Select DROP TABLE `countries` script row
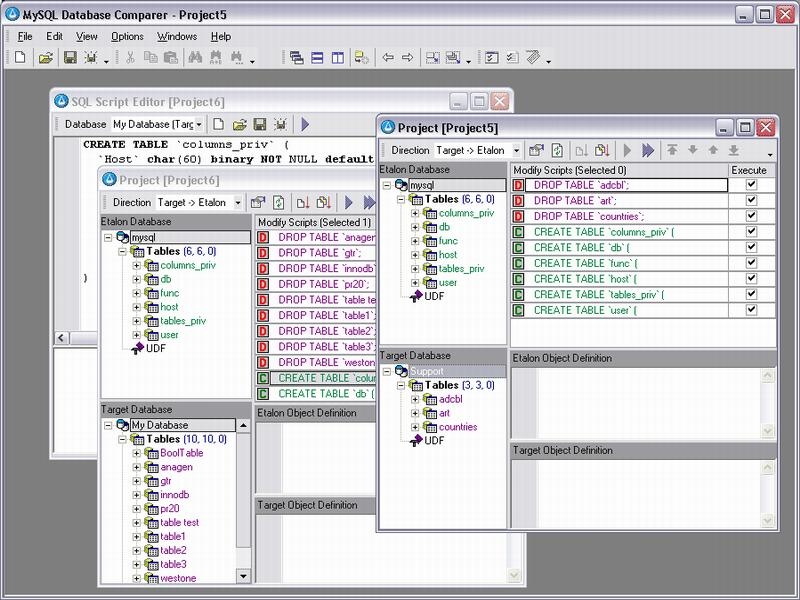 click(x=588, y=216)
